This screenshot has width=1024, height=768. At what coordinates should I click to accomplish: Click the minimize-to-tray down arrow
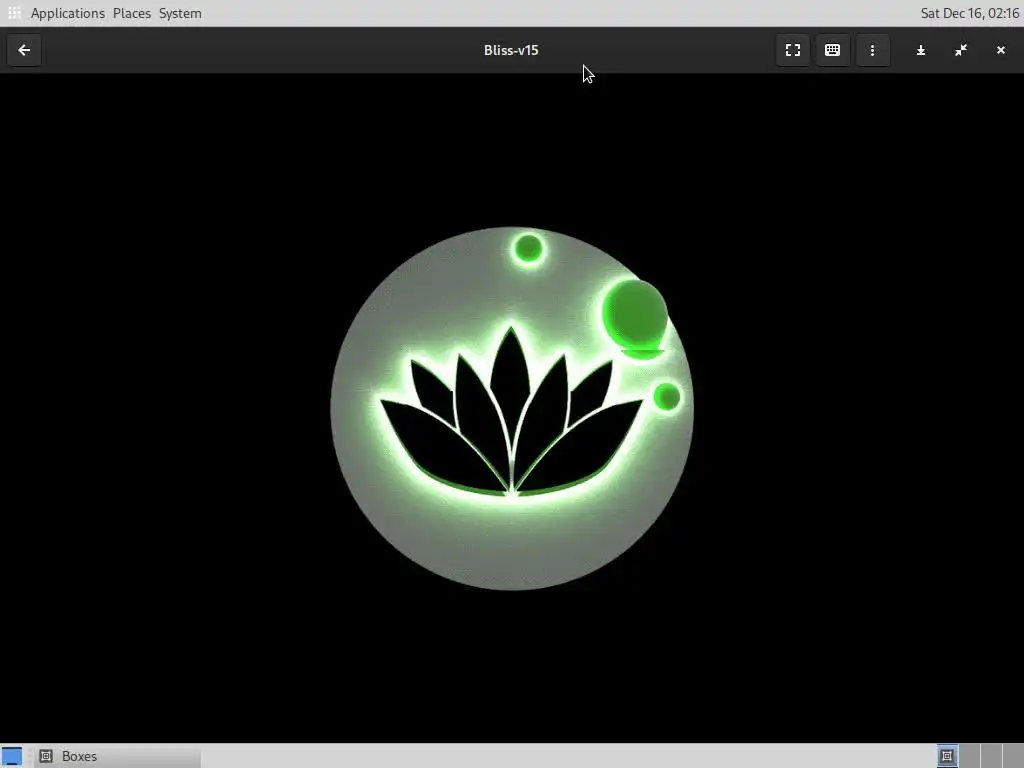tap(920, 50)
